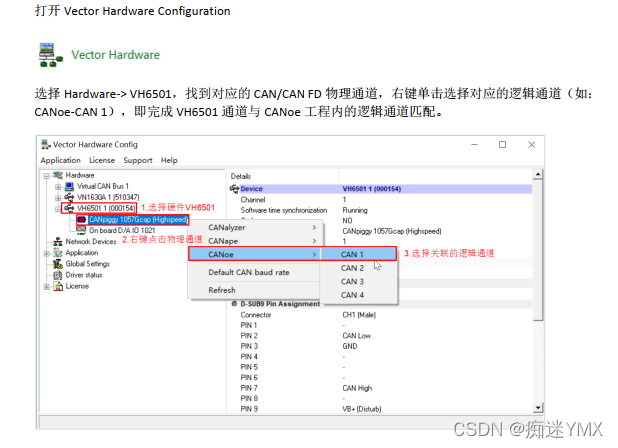Screen dimensions: 618x448
Task: Click the Hardware root node icon
Action: coord(58,175)
